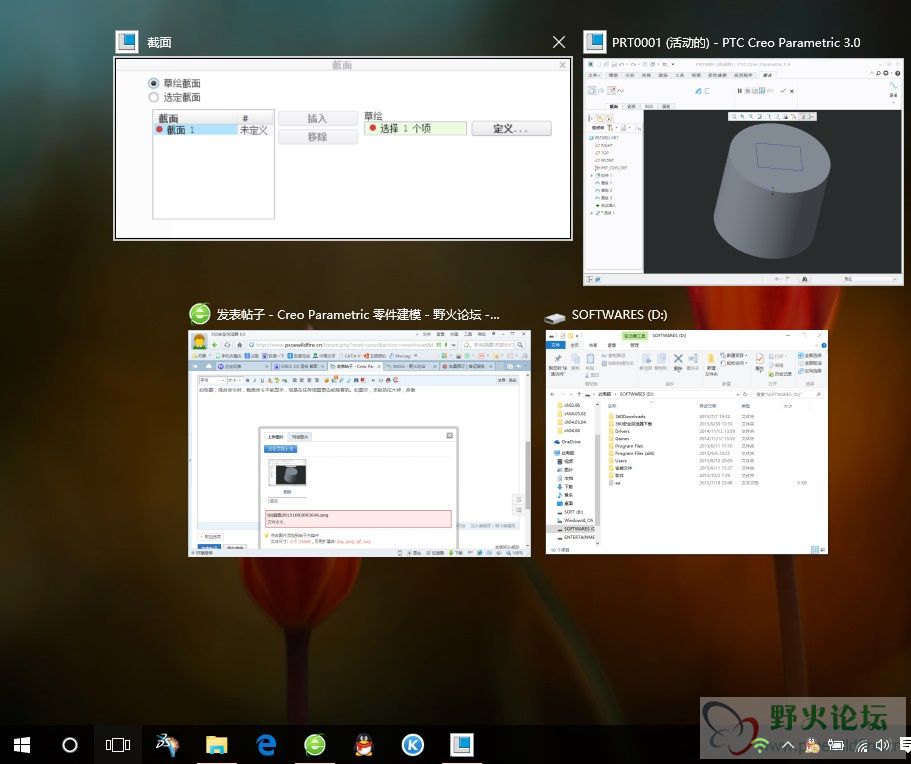The width and height of the screenshot is (911, 764).
Task: Open the QQ penguin taskbar icon
Action: (364, 745)
